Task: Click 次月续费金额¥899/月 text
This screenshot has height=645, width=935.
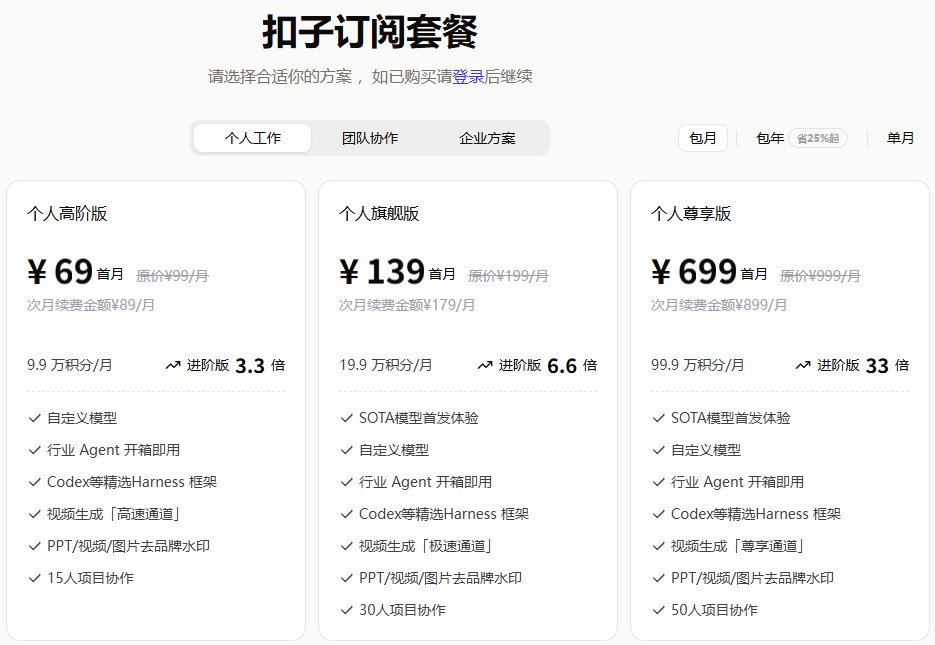Action: tap(719, 305)
